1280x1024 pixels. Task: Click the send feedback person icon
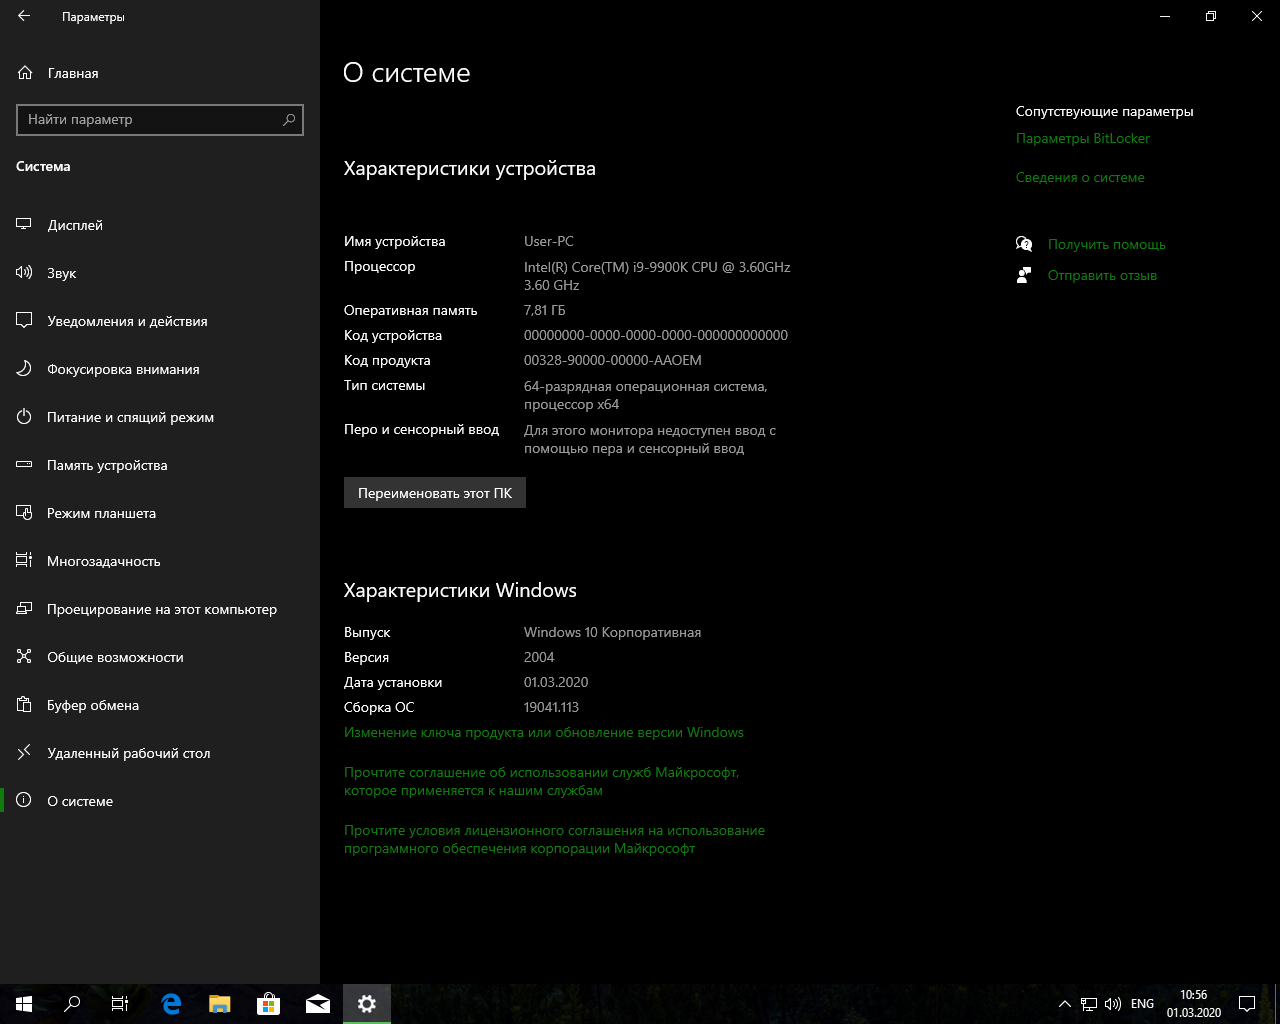click(x=1024, y=275)
